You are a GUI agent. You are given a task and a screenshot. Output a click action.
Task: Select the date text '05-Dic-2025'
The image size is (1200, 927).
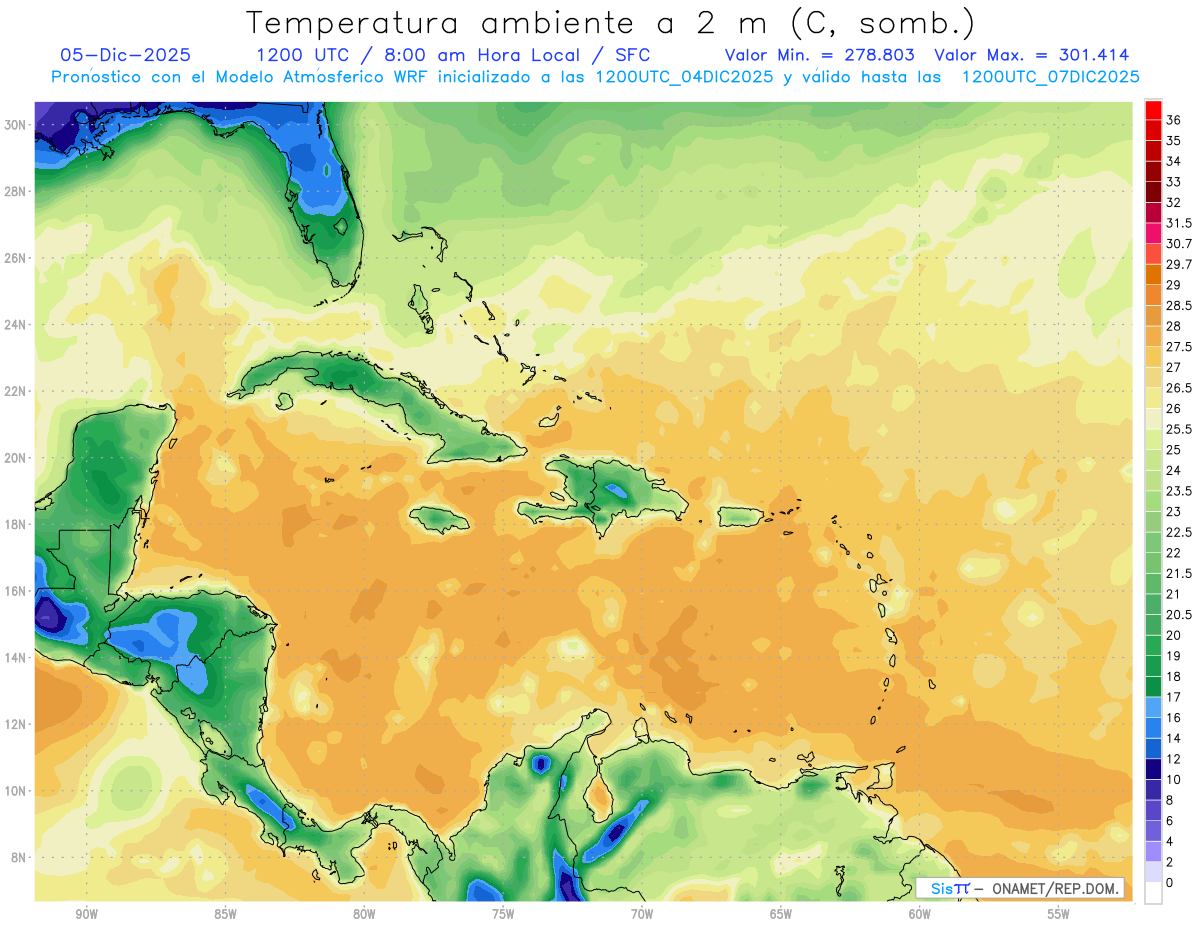pyautogui.click(x=125, y=55)
